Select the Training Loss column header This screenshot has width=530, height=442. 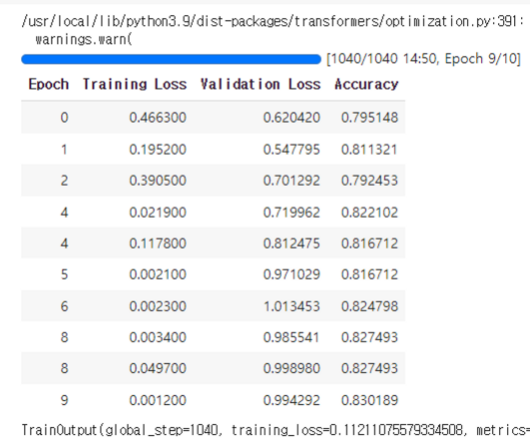(135, 84)
